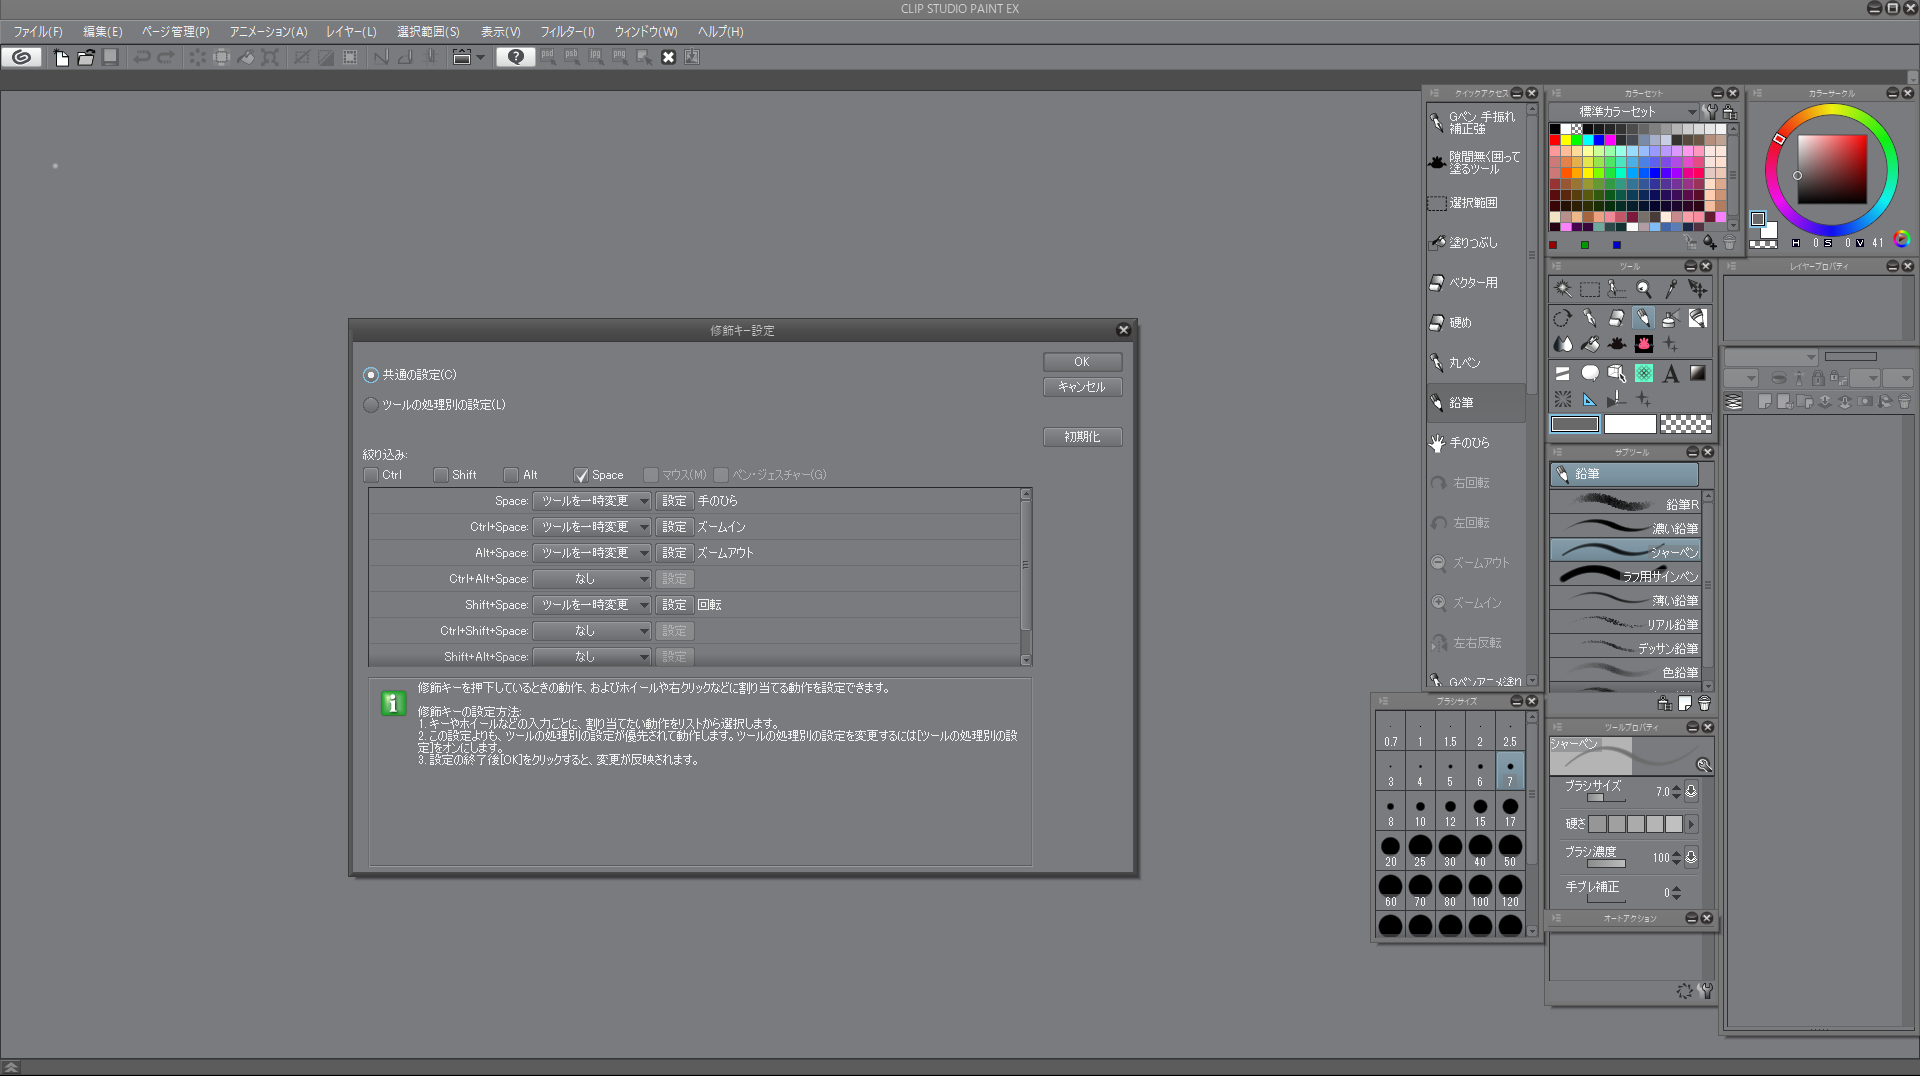Open the help question mark icon

(x=515, y=58)
